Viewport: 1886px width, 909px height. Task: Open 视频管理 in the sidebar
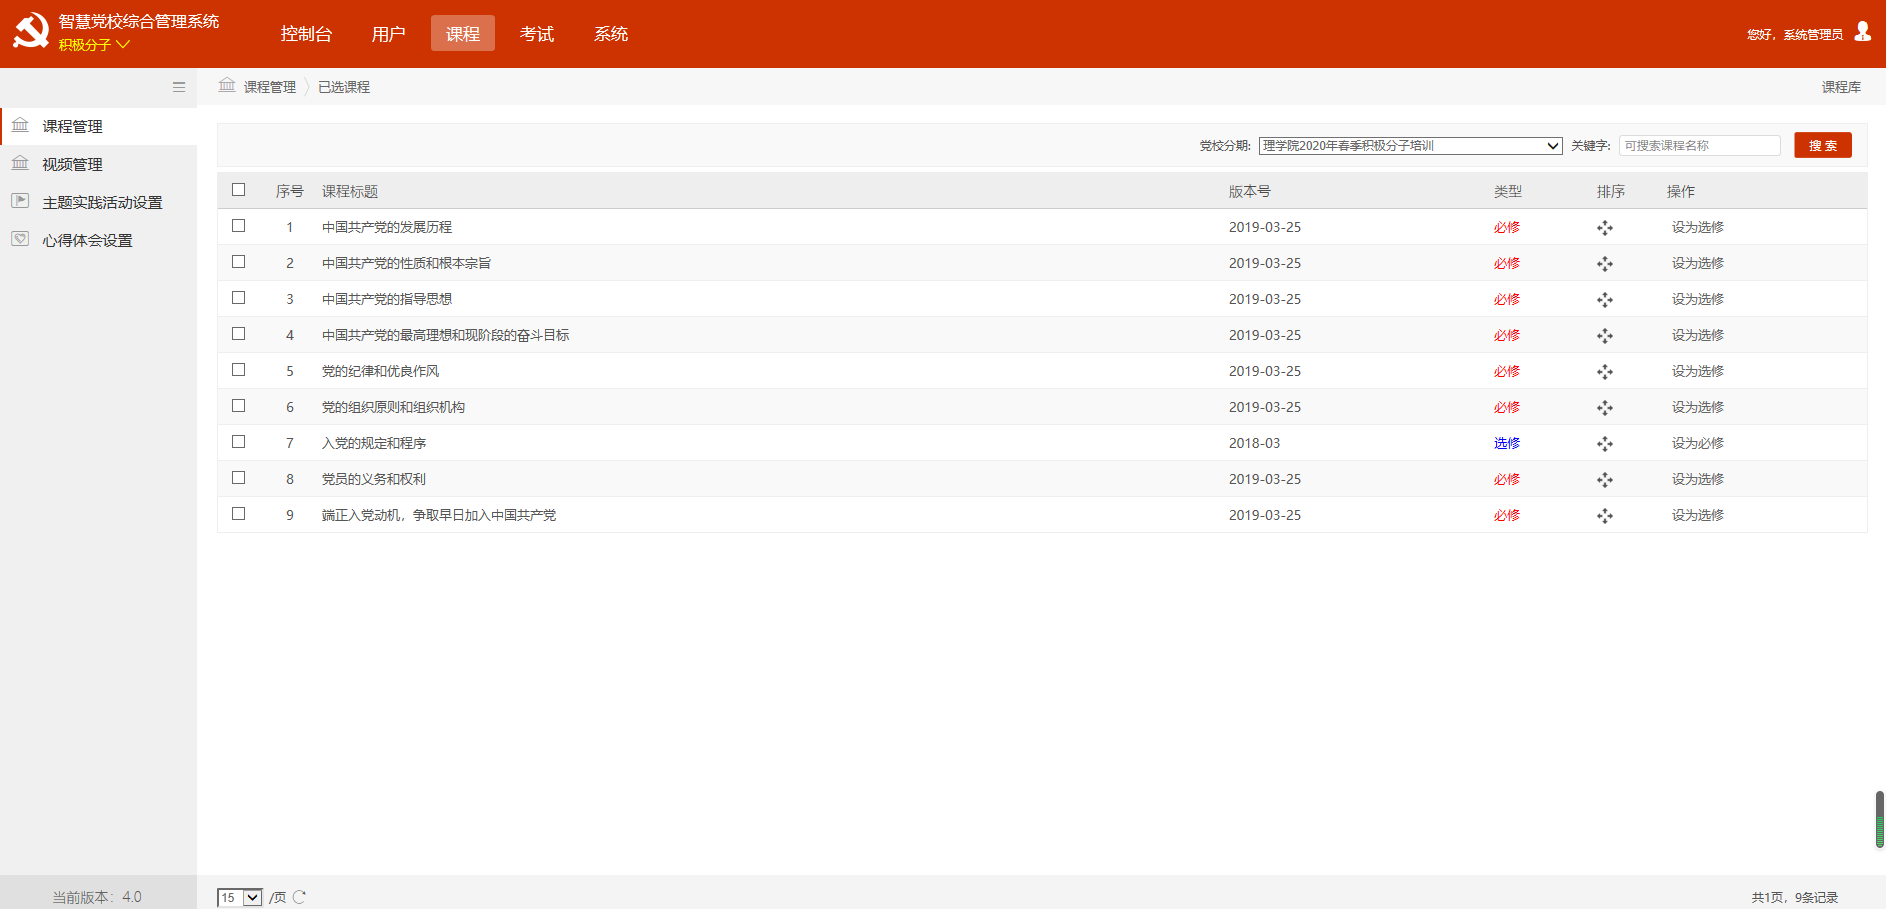point(72,164)
